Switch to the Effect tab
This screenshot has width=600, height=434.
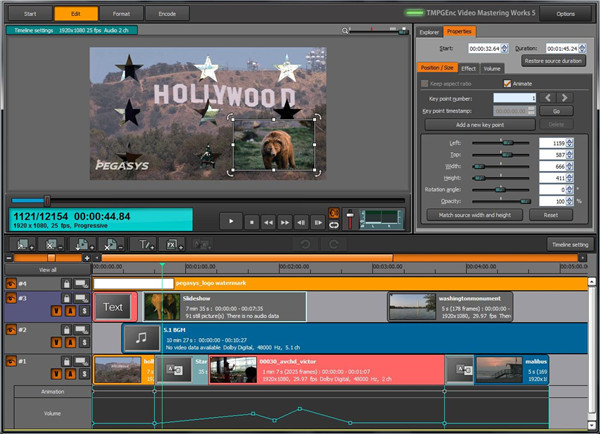tap(468, 68)
